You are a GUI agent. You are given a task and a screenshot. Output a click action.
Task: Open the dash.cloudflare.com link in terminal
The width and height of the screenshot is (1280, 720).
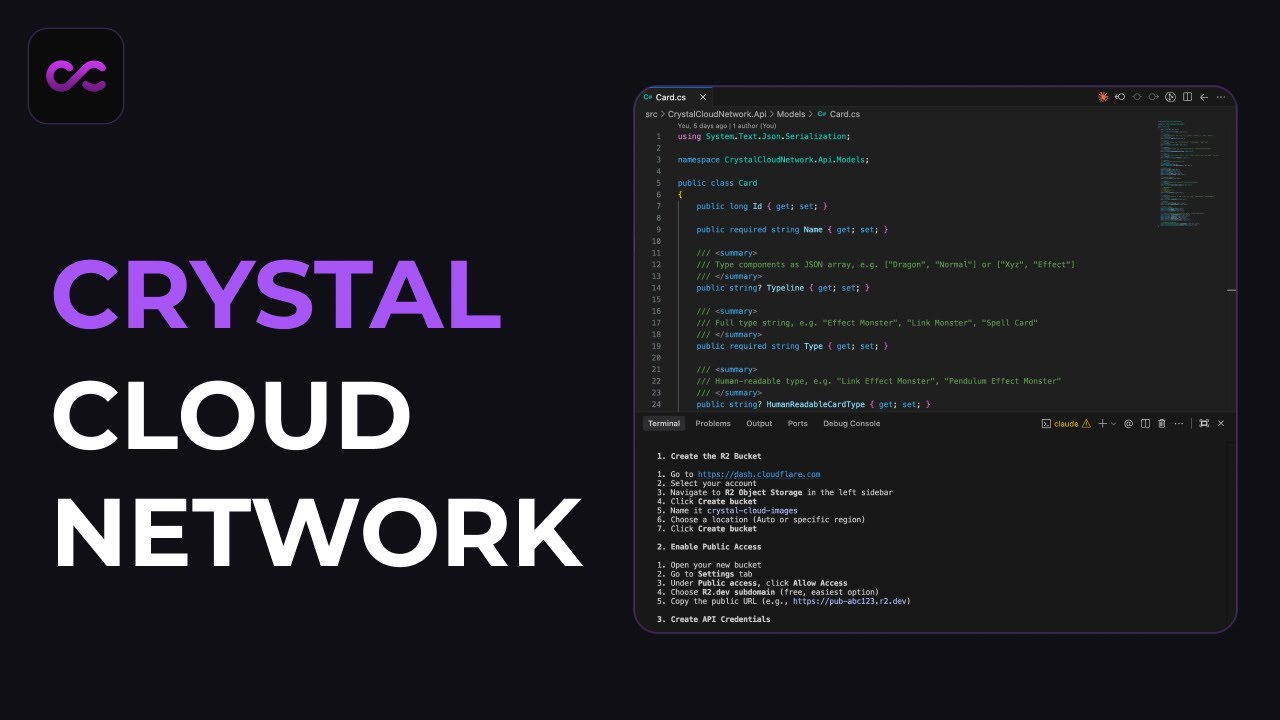(x=758, y=475)
